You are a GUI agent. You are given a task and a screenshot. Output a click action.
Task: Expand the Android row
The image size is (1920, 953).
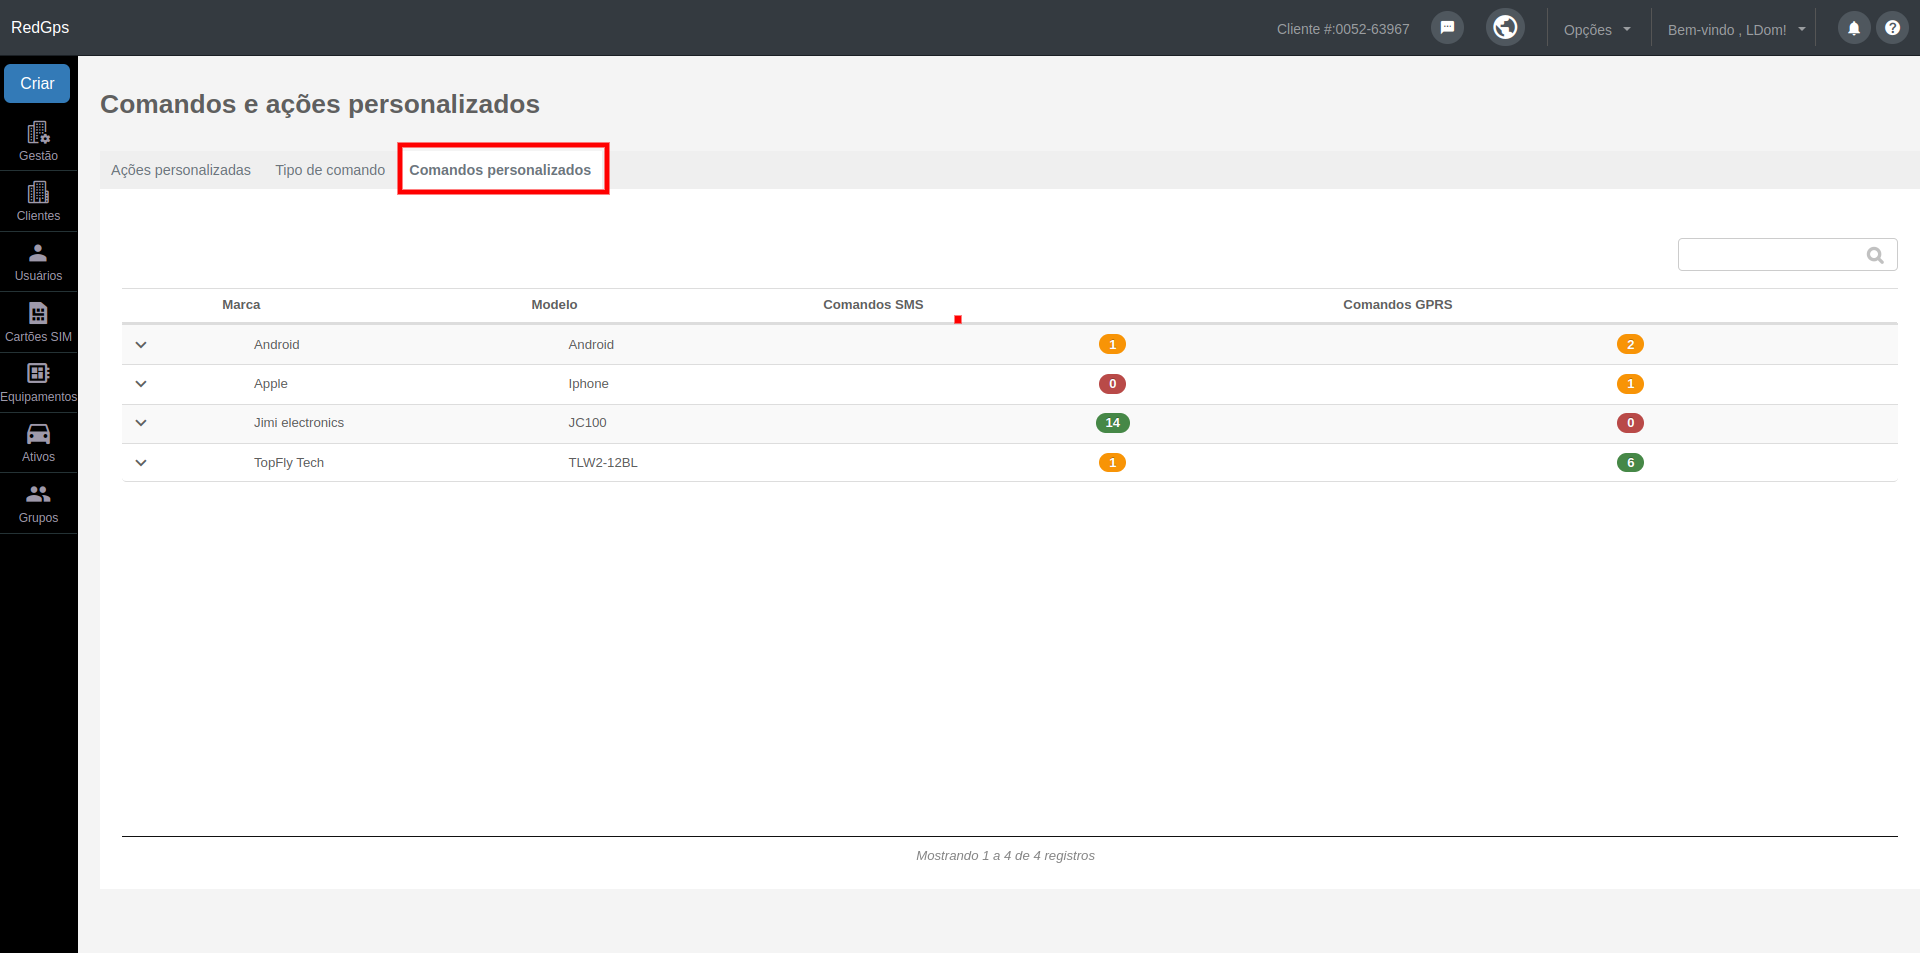coord(141,345)
